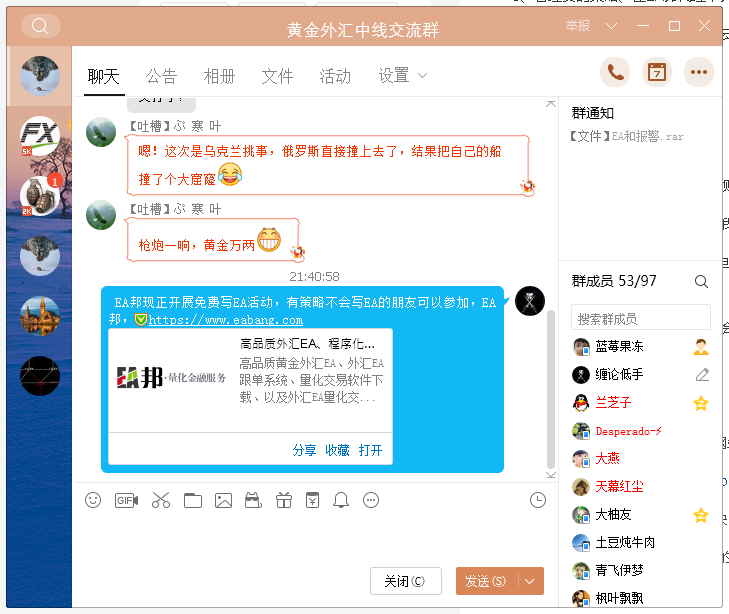Select member 兰芝子
729x614 pixels.
pyautogui.click(x=641, y=403)
